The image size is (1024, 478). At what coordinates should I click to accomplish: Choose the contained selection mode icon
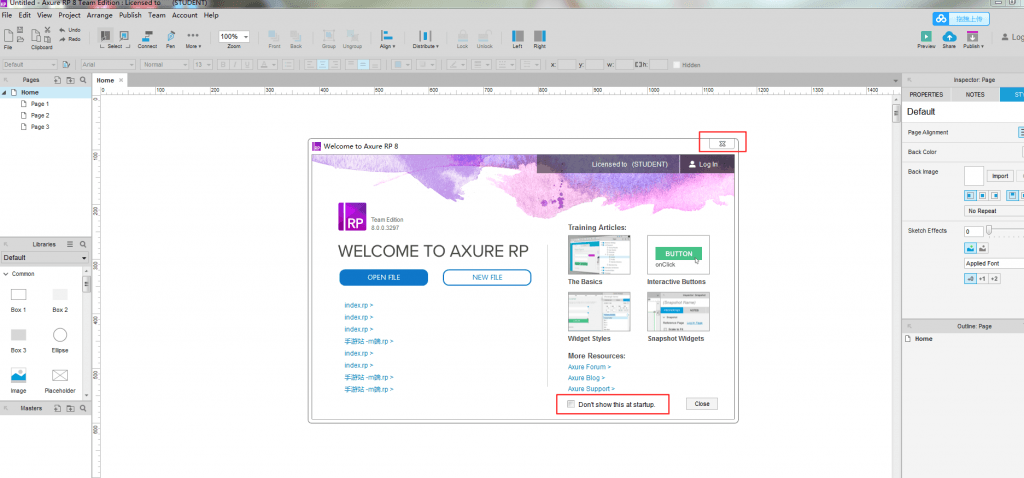[124, 35]
